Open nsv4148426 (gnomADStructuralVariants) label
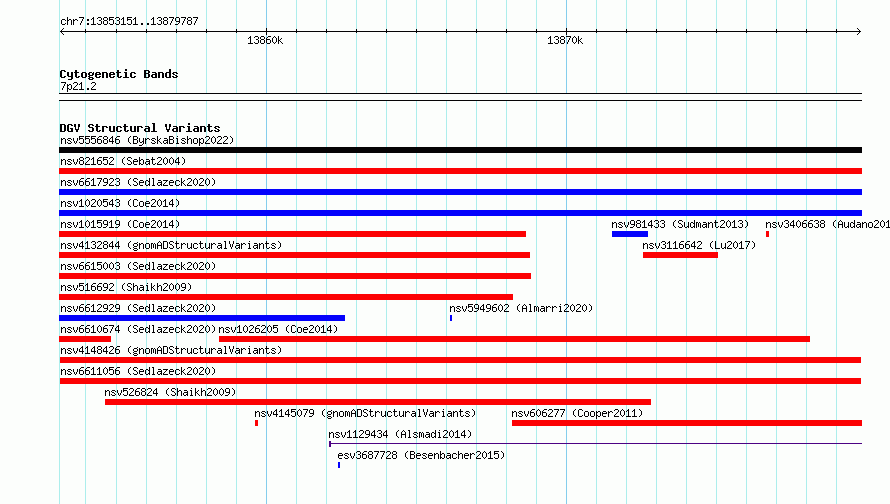Viewport: 890px width, 504px height. click(171, 350)
